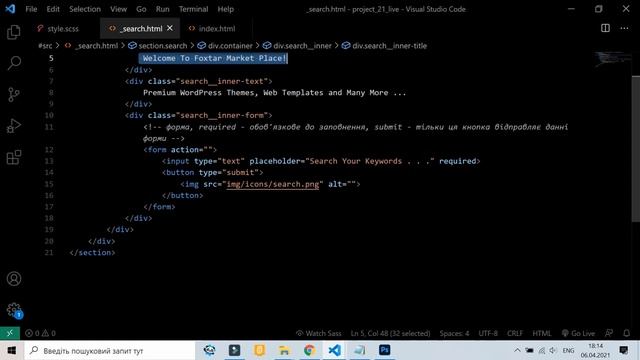Show errors and warnings in status bar
640x360 pixels.
click(x=40, y=333)
